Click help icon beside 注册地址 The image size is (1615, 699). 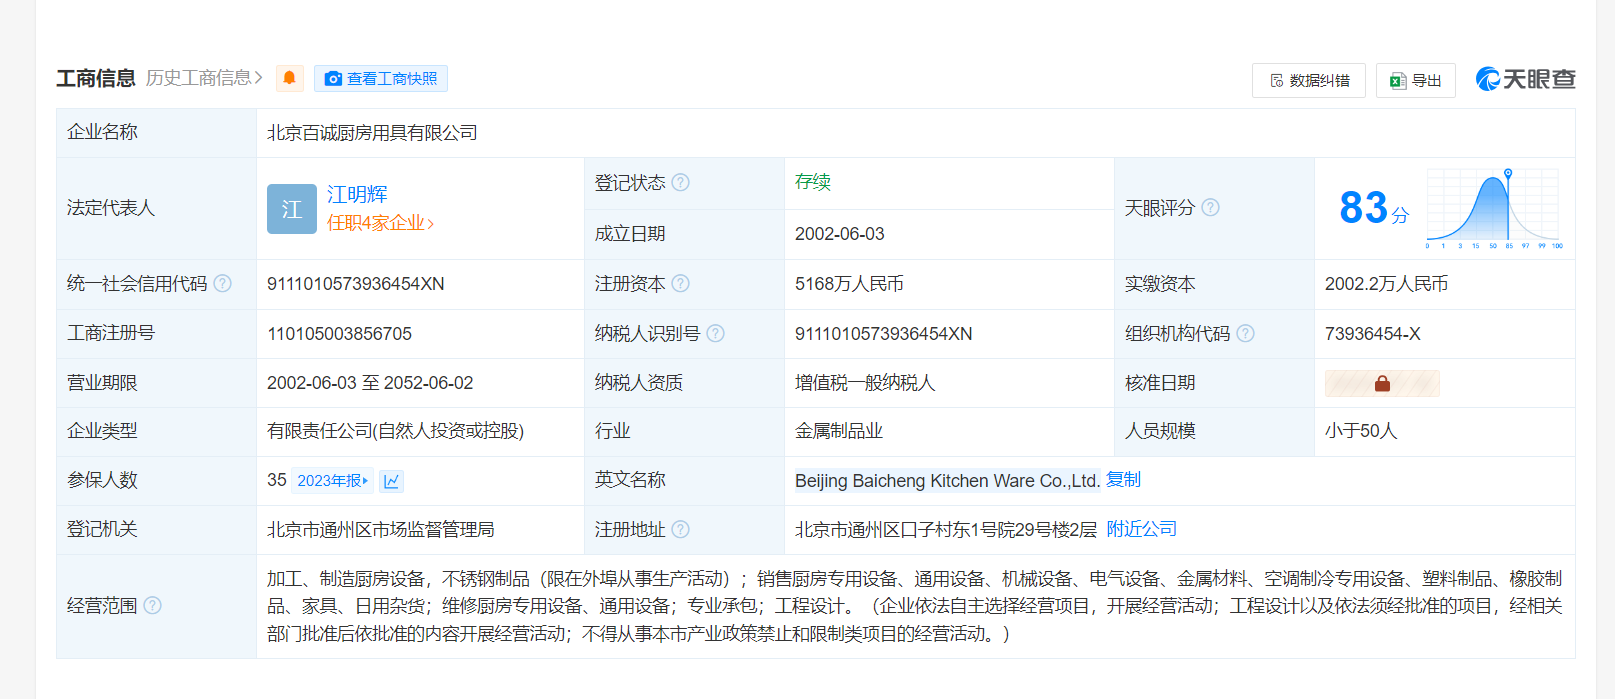point(680,529)
